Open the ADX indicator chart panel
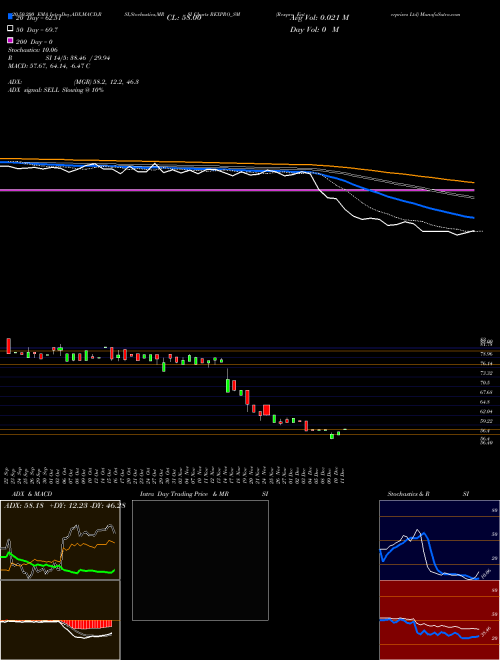Screen dimensions: 500x660 pyautogui.click(x=60, y=540)
